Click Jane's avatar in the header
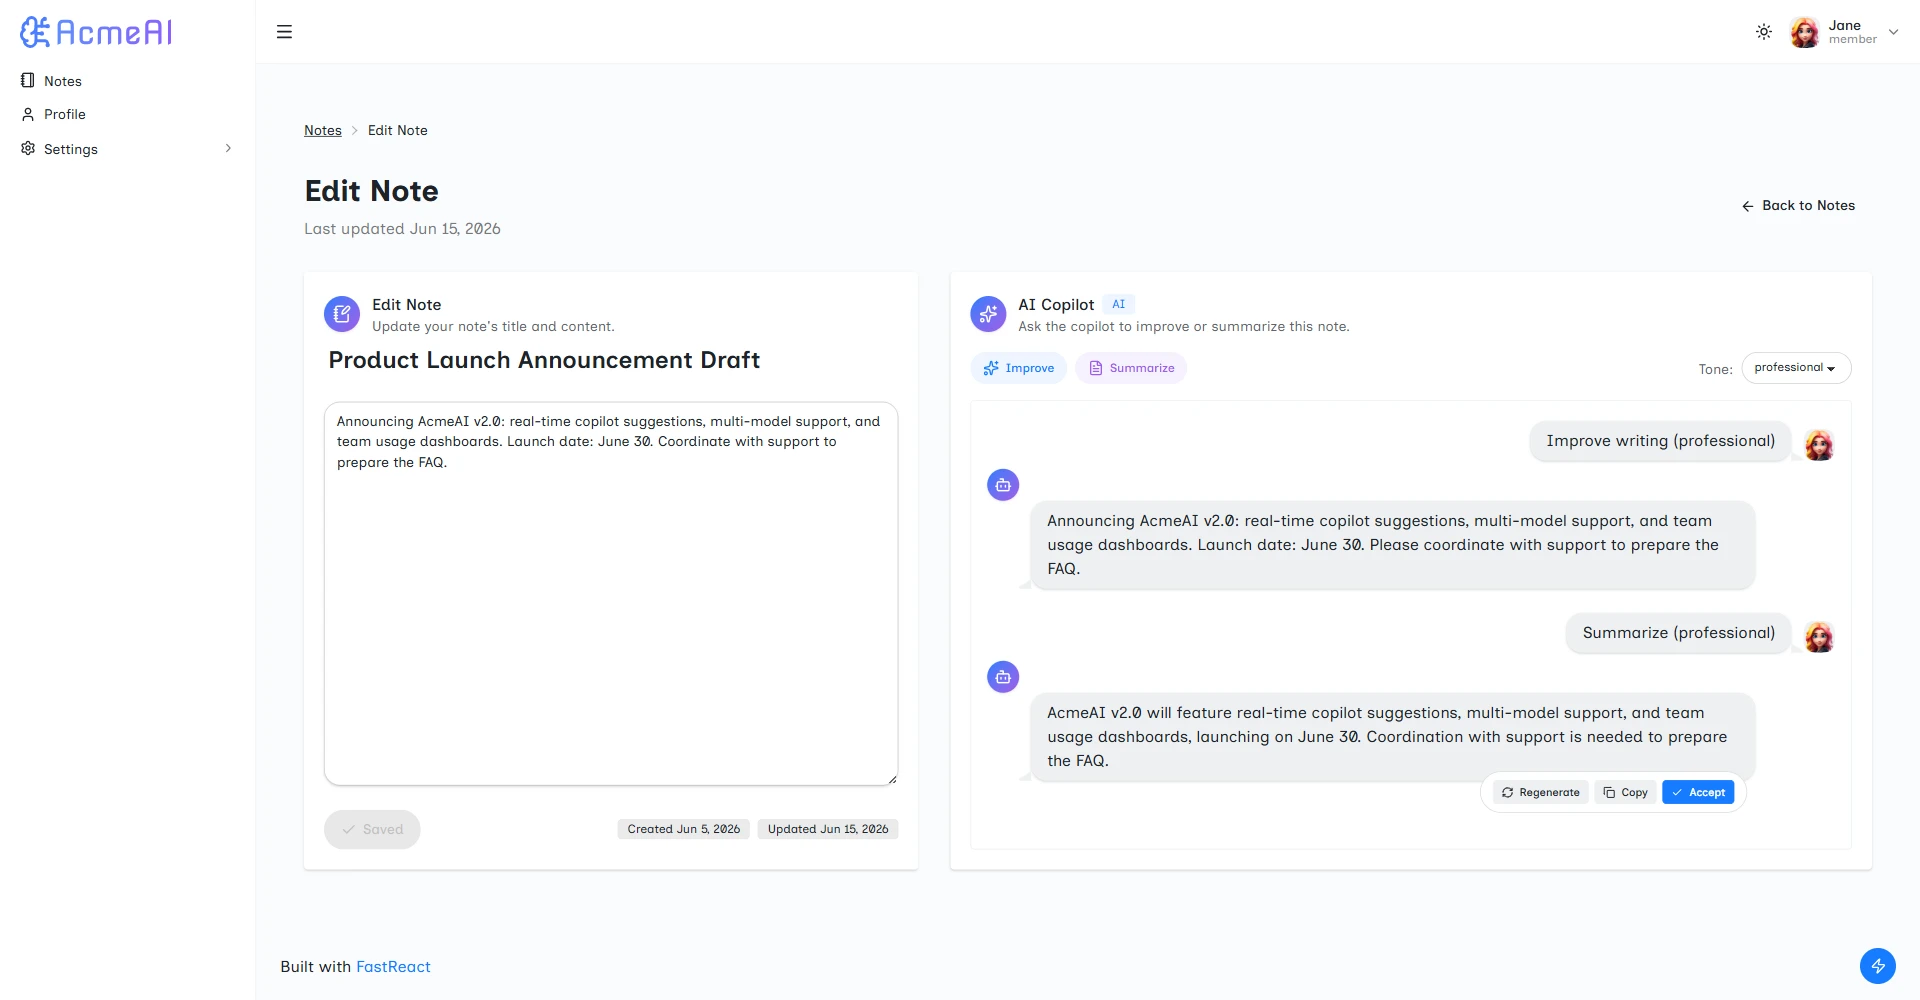This screenshot has width=1920, height=1000. click(1805, 32)
